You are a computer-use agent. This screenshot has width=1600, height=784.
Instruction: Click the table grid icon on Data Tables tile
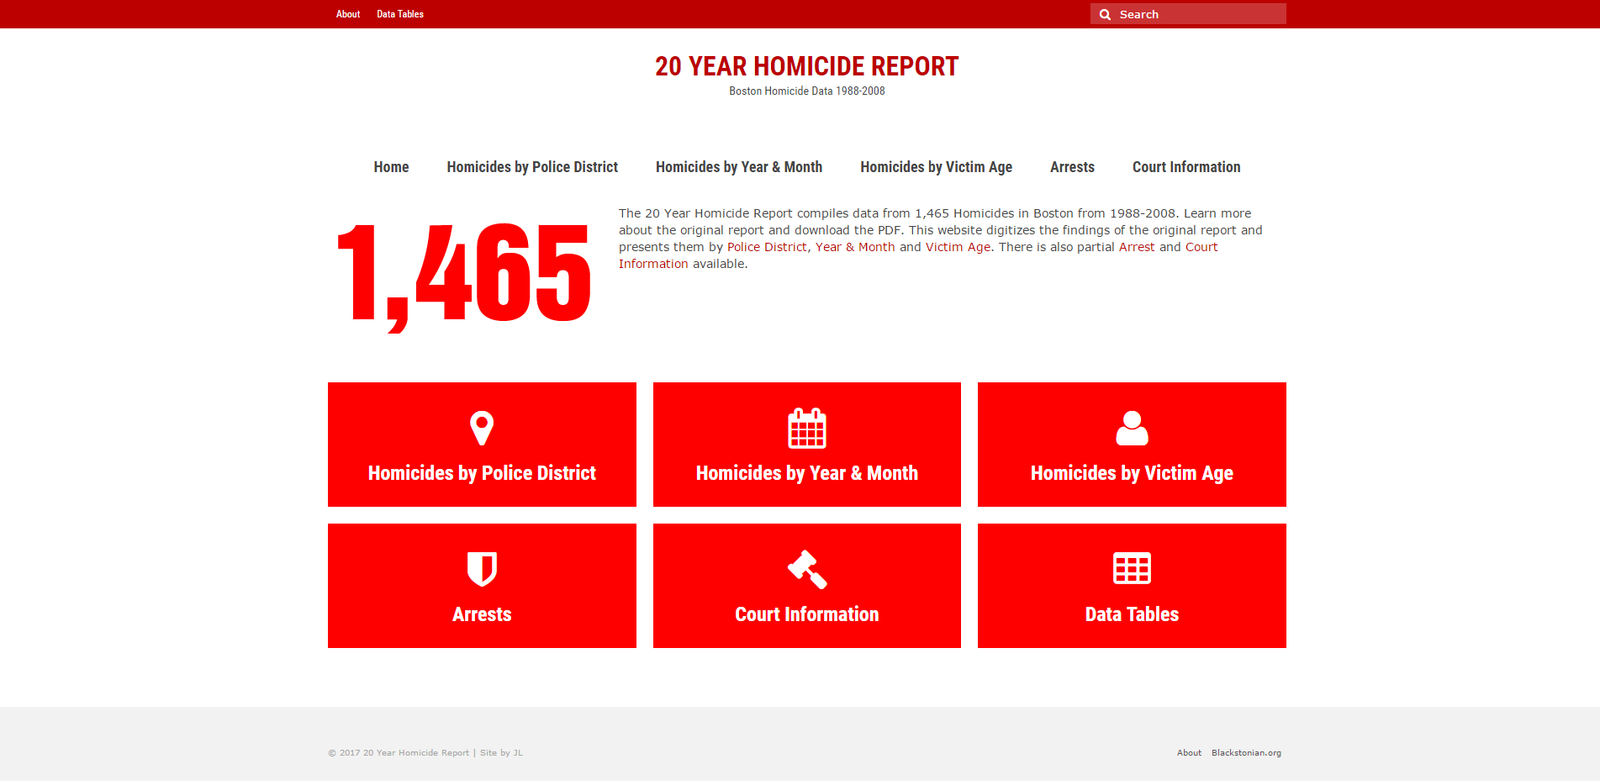tap(1131, 569)
